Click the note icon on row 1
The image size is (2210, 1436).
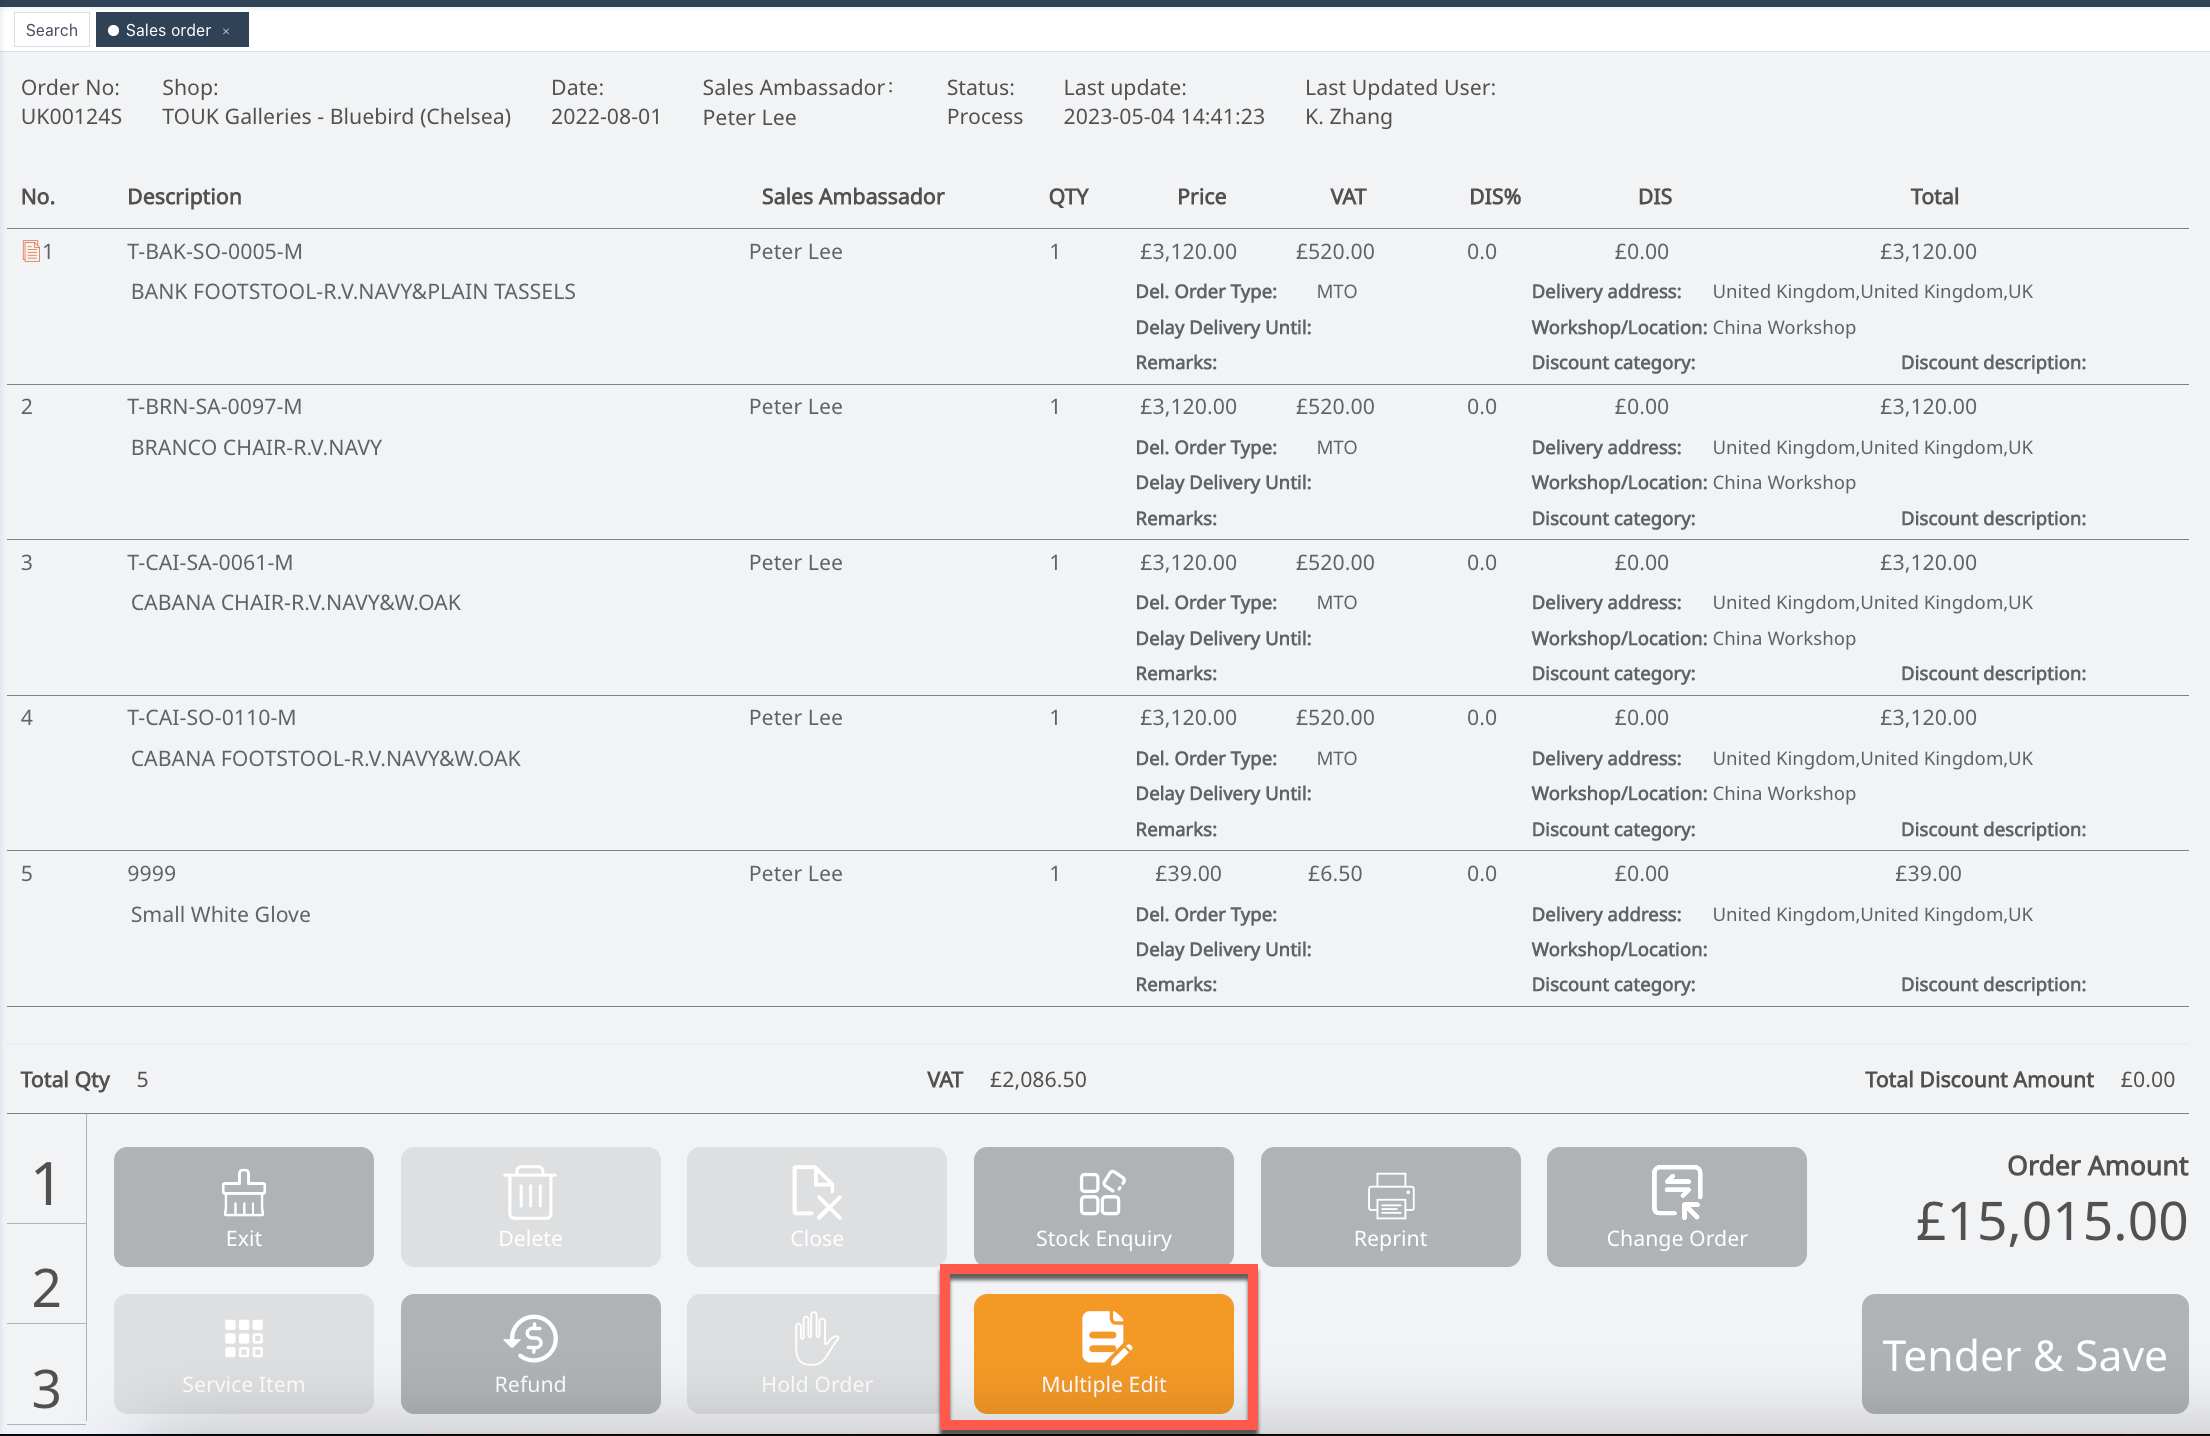pos(31,251)
